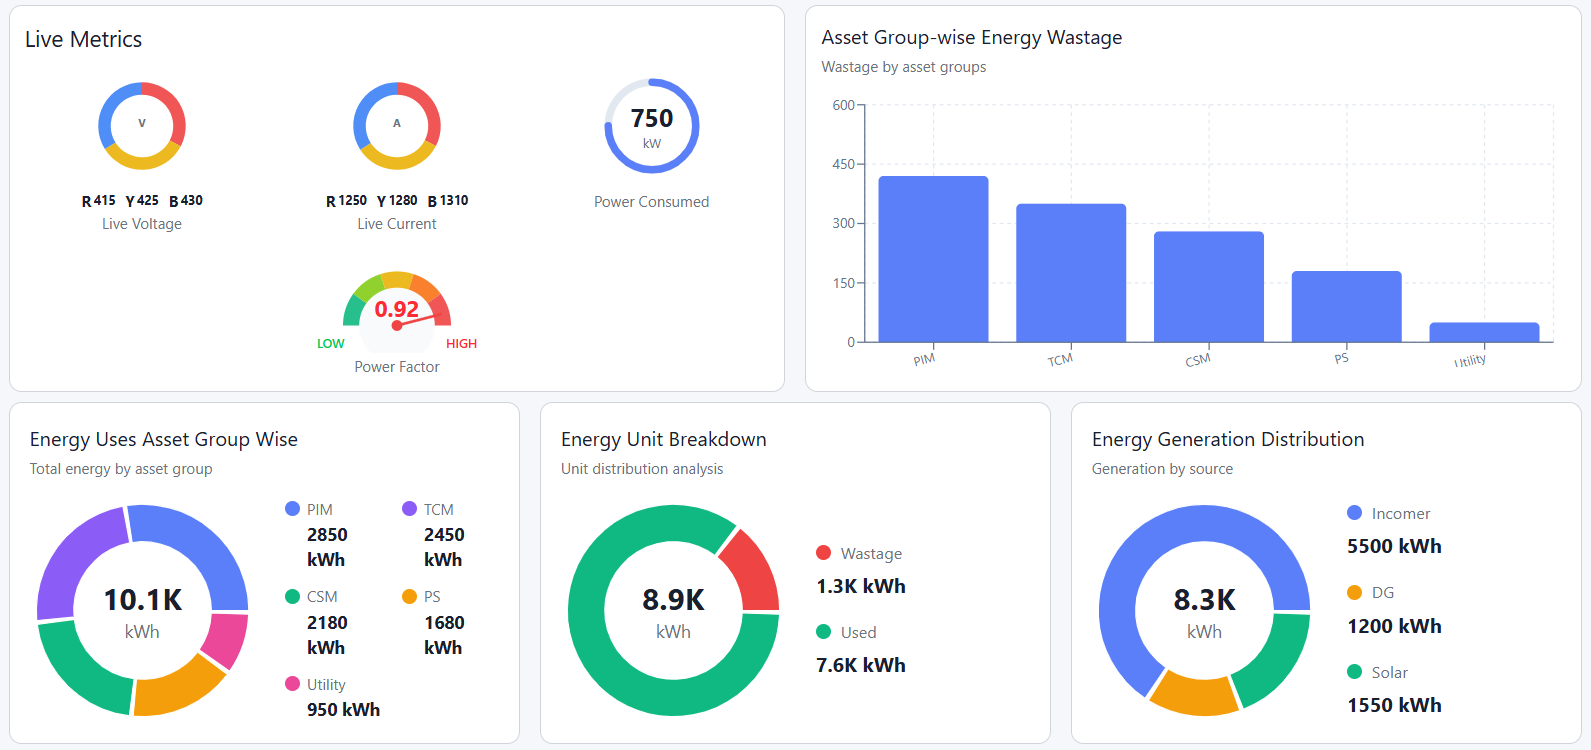Screen dimensions: 1591x750
Task: Select the 750 kW Power Consumed ring
Action: [x=652, y=126]
